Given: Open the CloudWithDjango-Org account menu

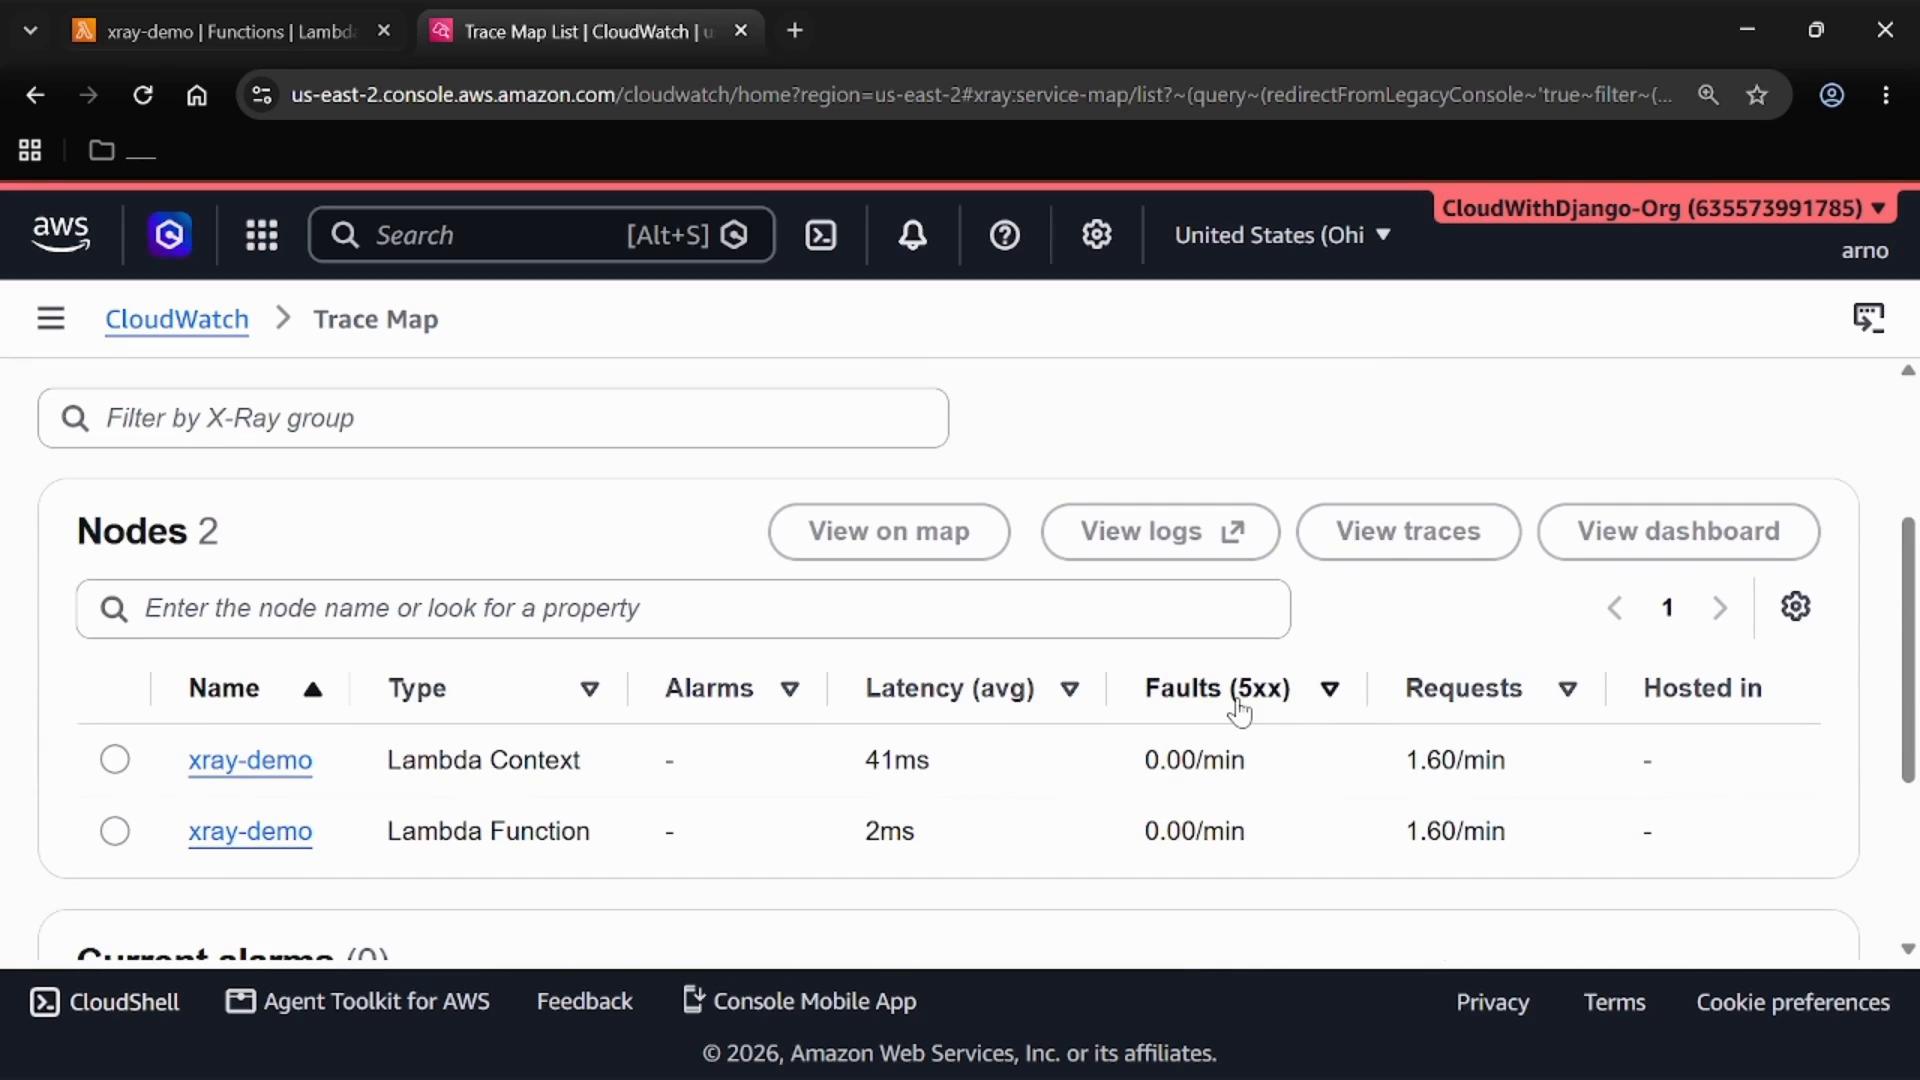Looking at the screenshot, I should pos(1665,208).
